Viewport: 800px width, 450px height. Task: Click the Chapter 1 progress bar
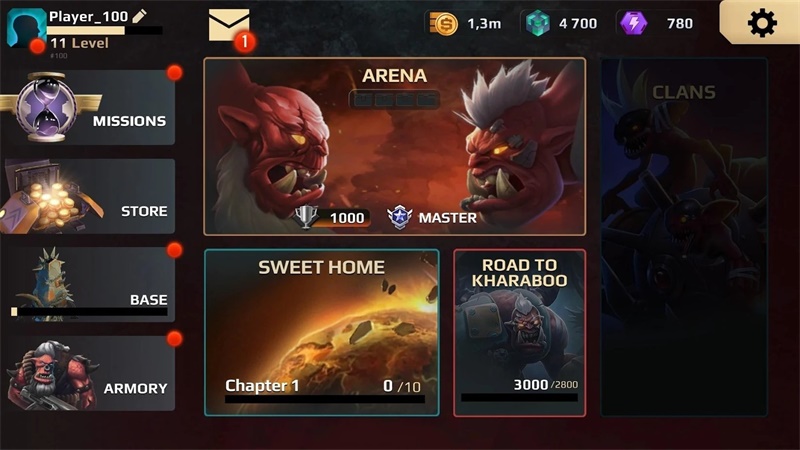point(325,399)
